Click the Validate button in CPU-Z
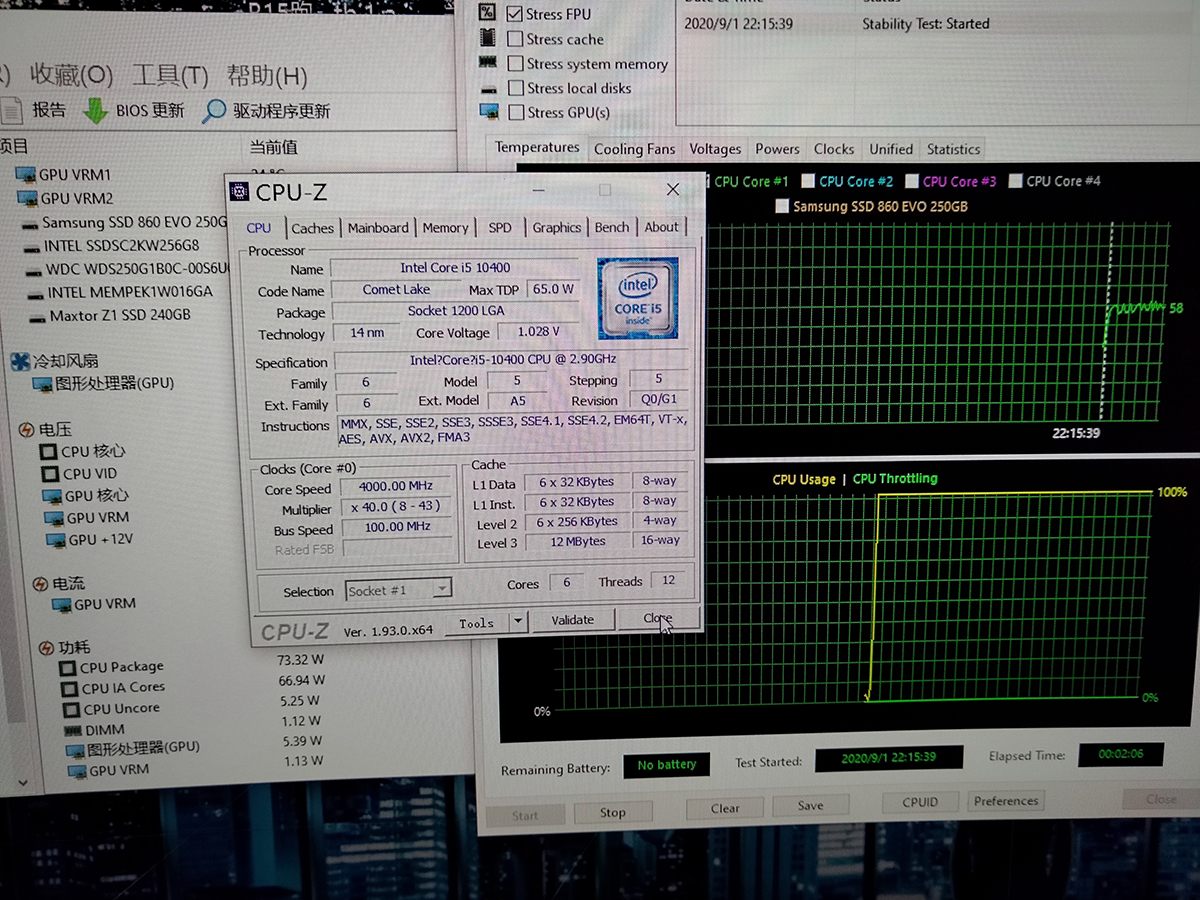 572,620
